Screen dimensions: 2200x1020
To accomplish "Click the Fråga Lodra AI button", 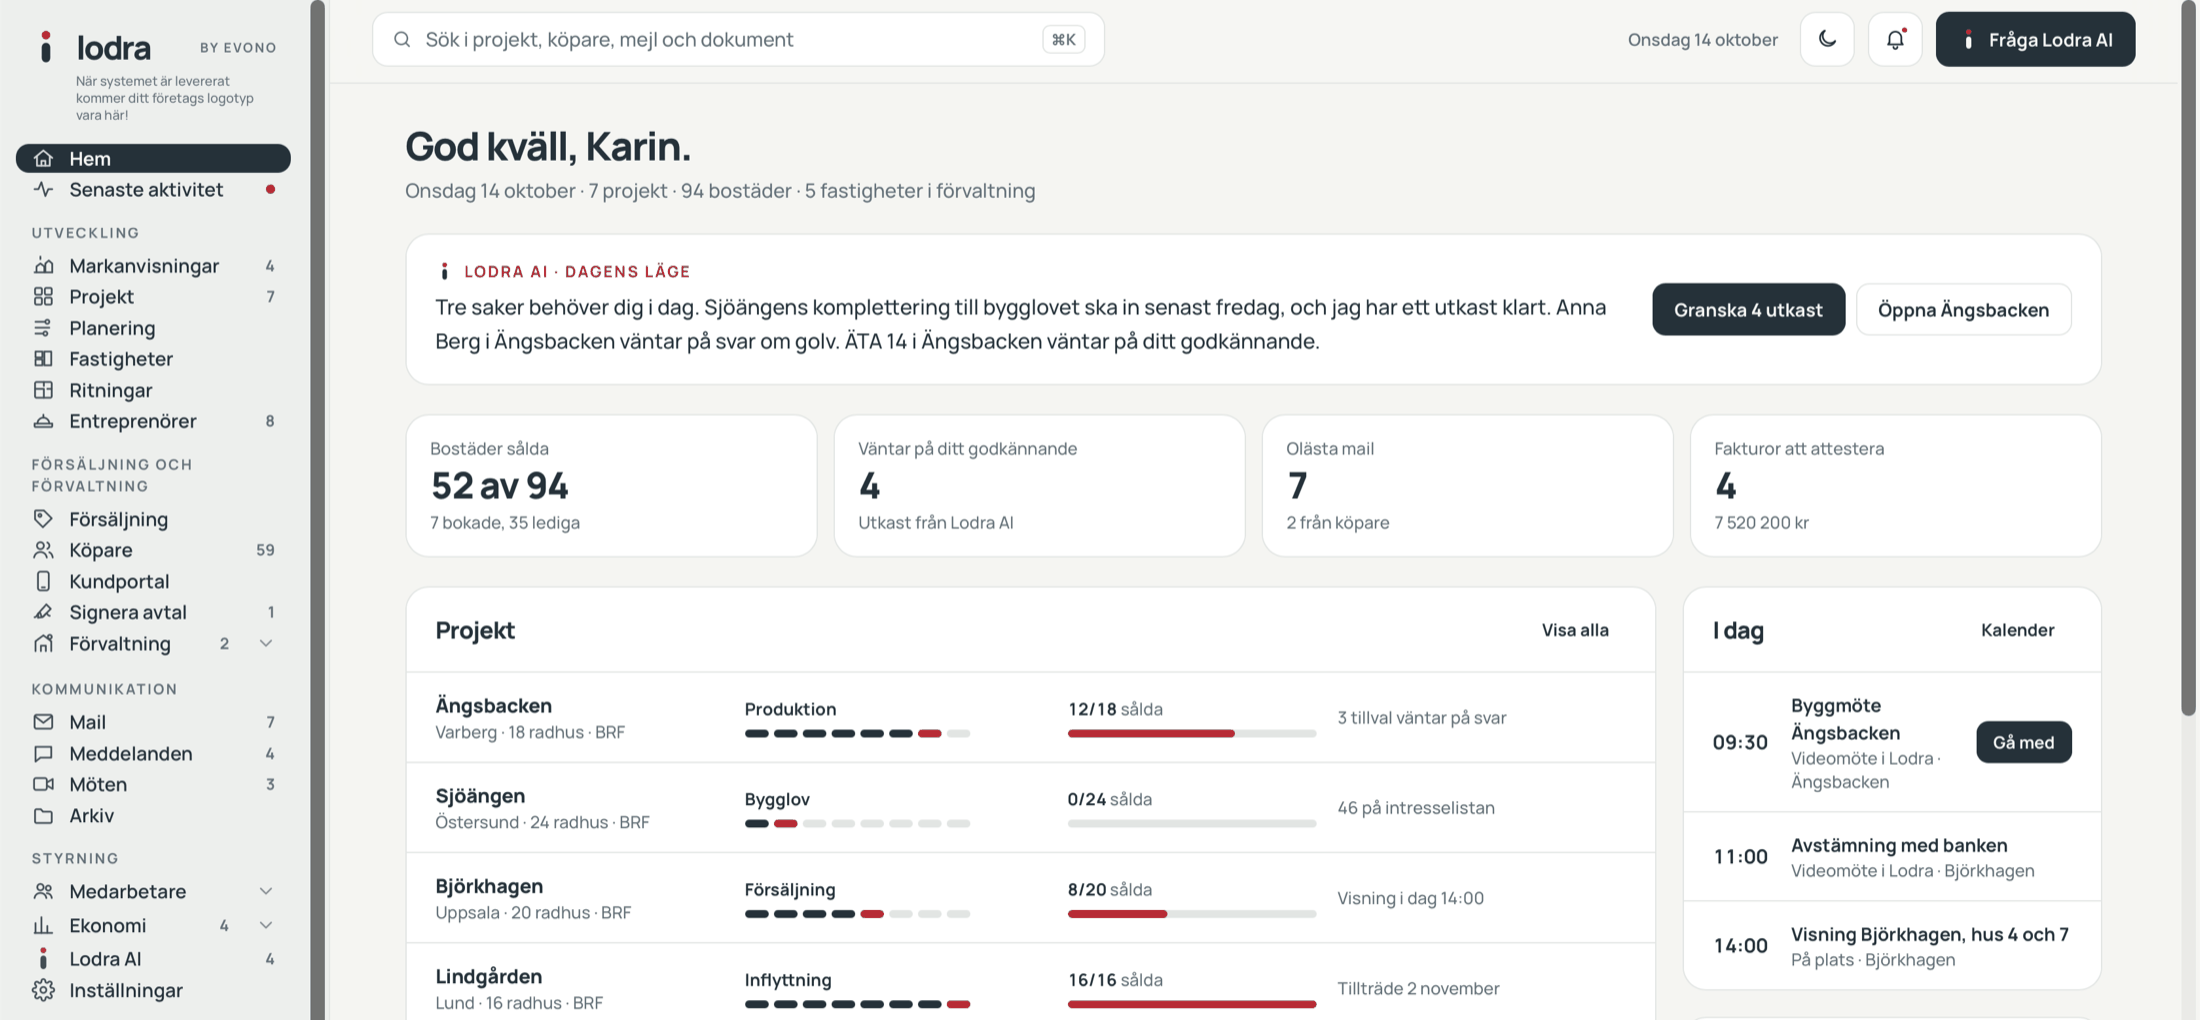I will 2035,39.
